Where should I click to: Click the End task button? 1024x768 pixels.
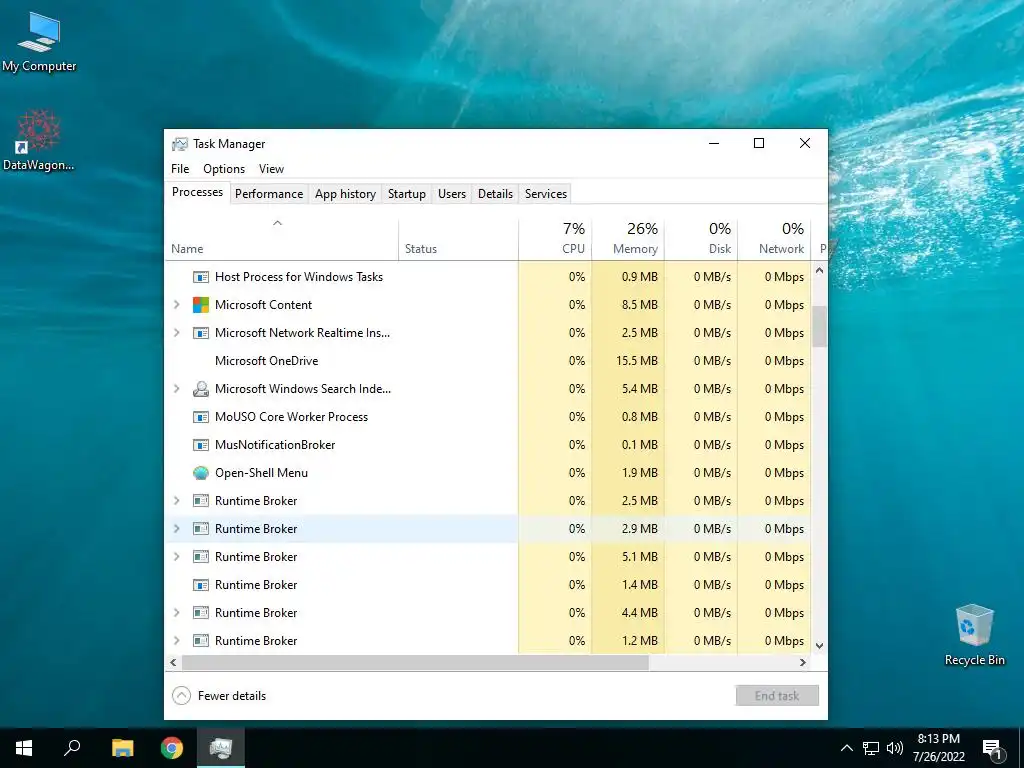pos(777,696)
